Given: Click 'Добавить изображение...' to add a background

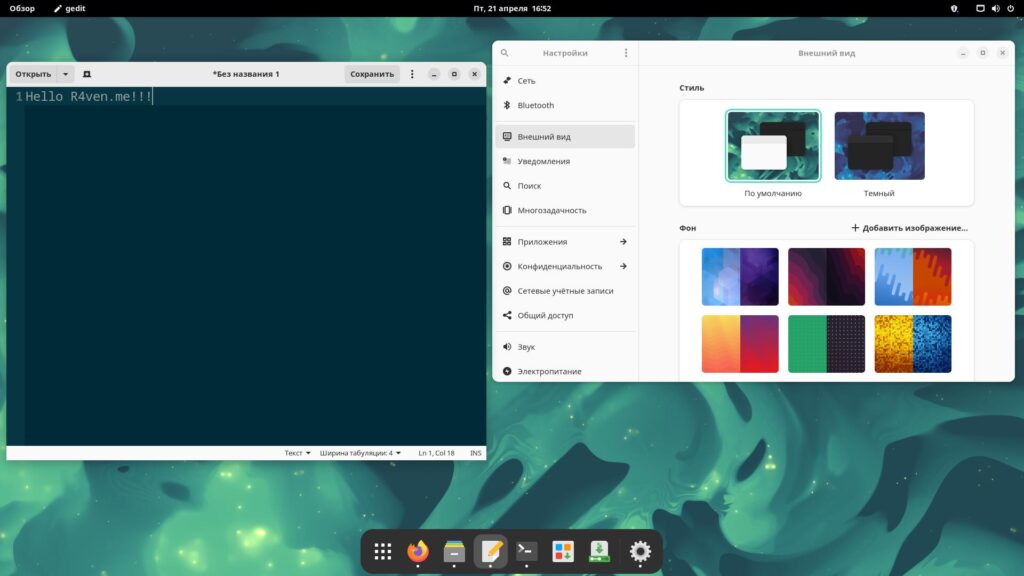Looking at the screenshot, I should point(909,228).
